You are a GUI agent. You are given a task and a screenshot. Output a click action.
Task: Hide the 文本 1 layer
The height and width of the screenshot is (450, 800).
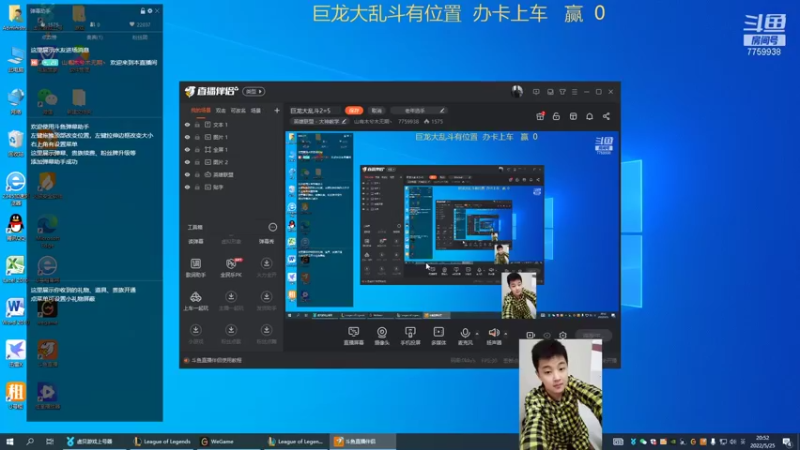tap(187, 124)
